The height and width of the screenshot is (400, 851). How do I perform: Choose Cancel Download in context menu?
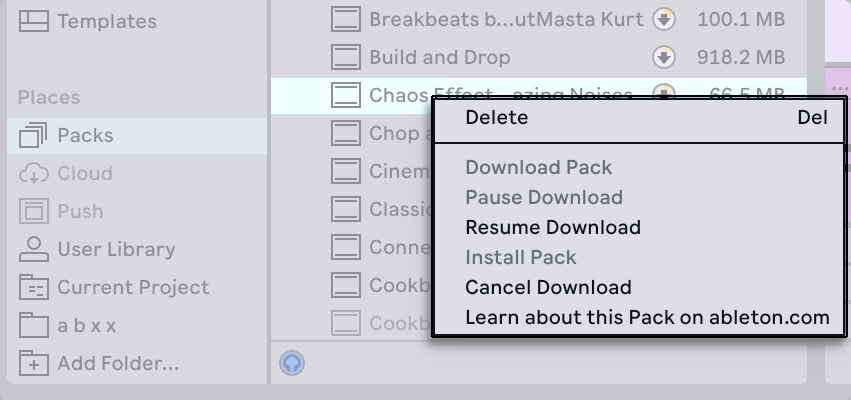click(548, 287)
